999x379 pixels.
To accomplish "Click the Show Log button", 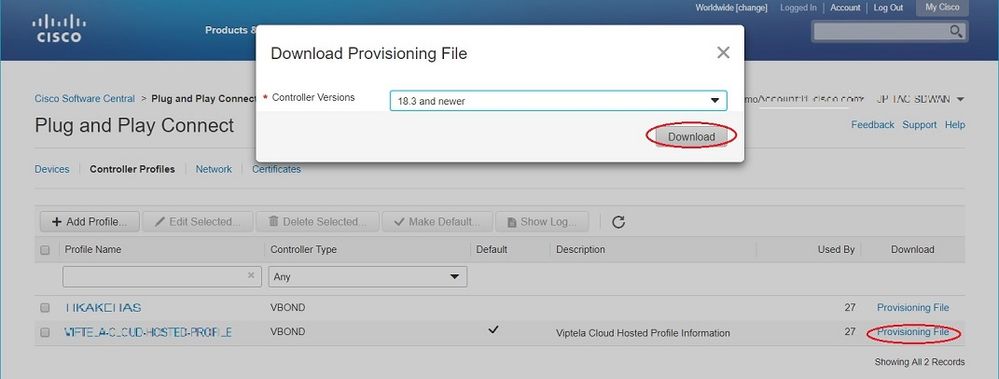I will pos(542,222).
